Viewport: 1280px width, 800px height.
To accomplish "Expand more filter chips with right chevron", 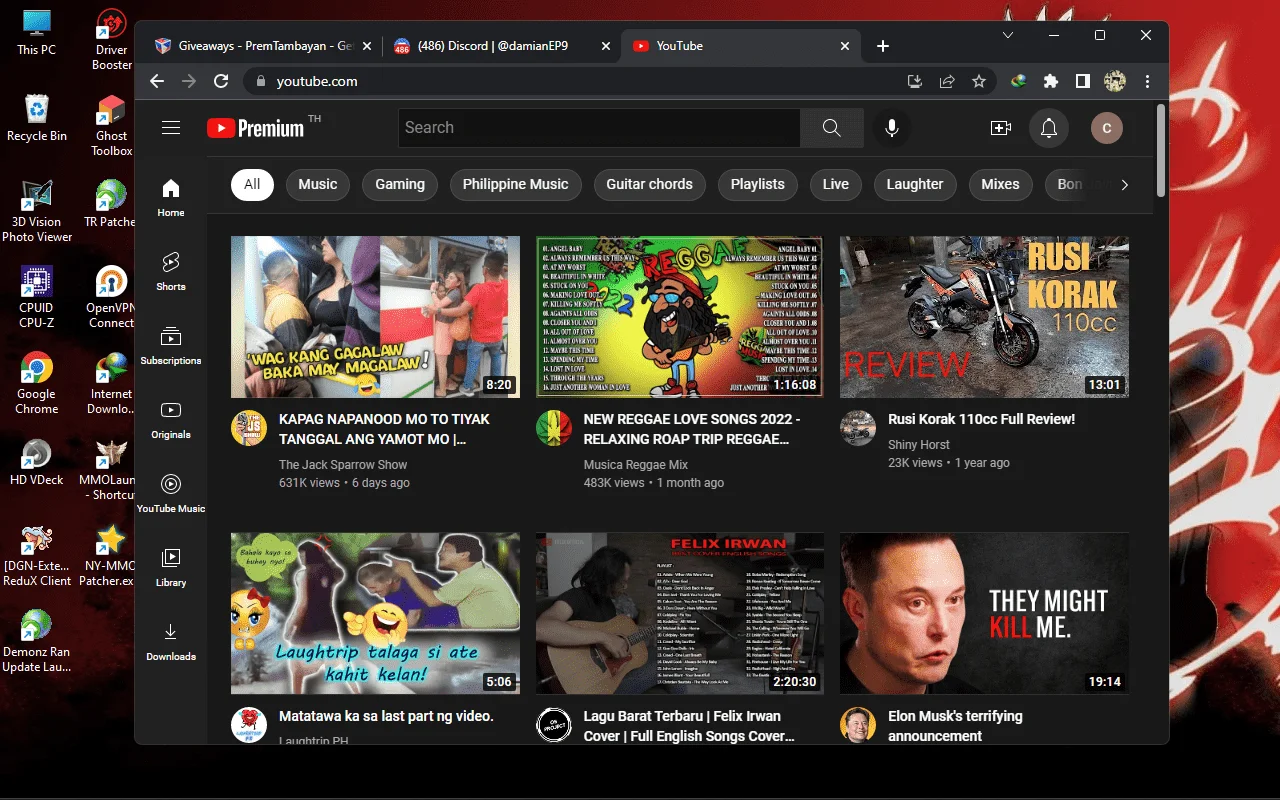I will coord(1125,184).
